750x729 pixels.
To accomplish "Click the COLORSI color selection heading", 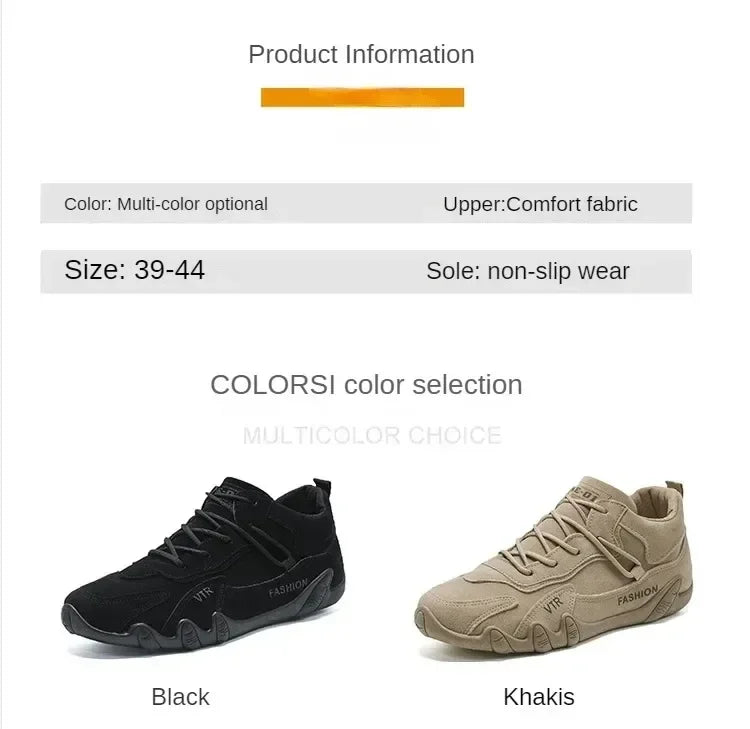I will coord(366,385).
